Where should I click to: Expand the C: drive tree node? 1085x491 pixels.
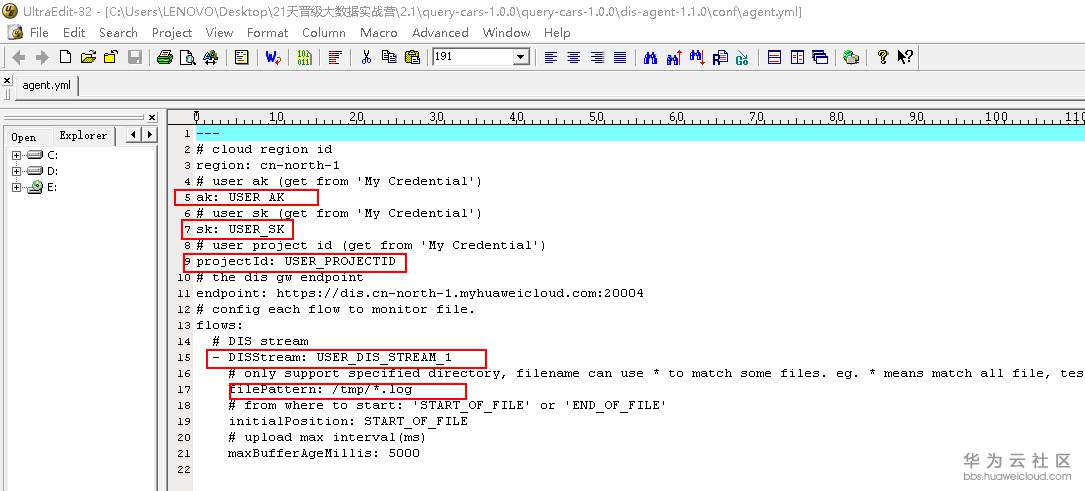[x=17, y=155]
